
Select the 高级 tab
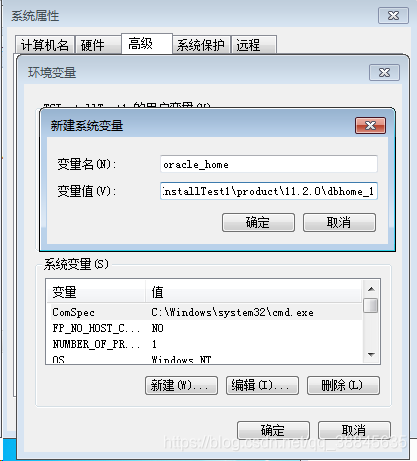[147, 43]
